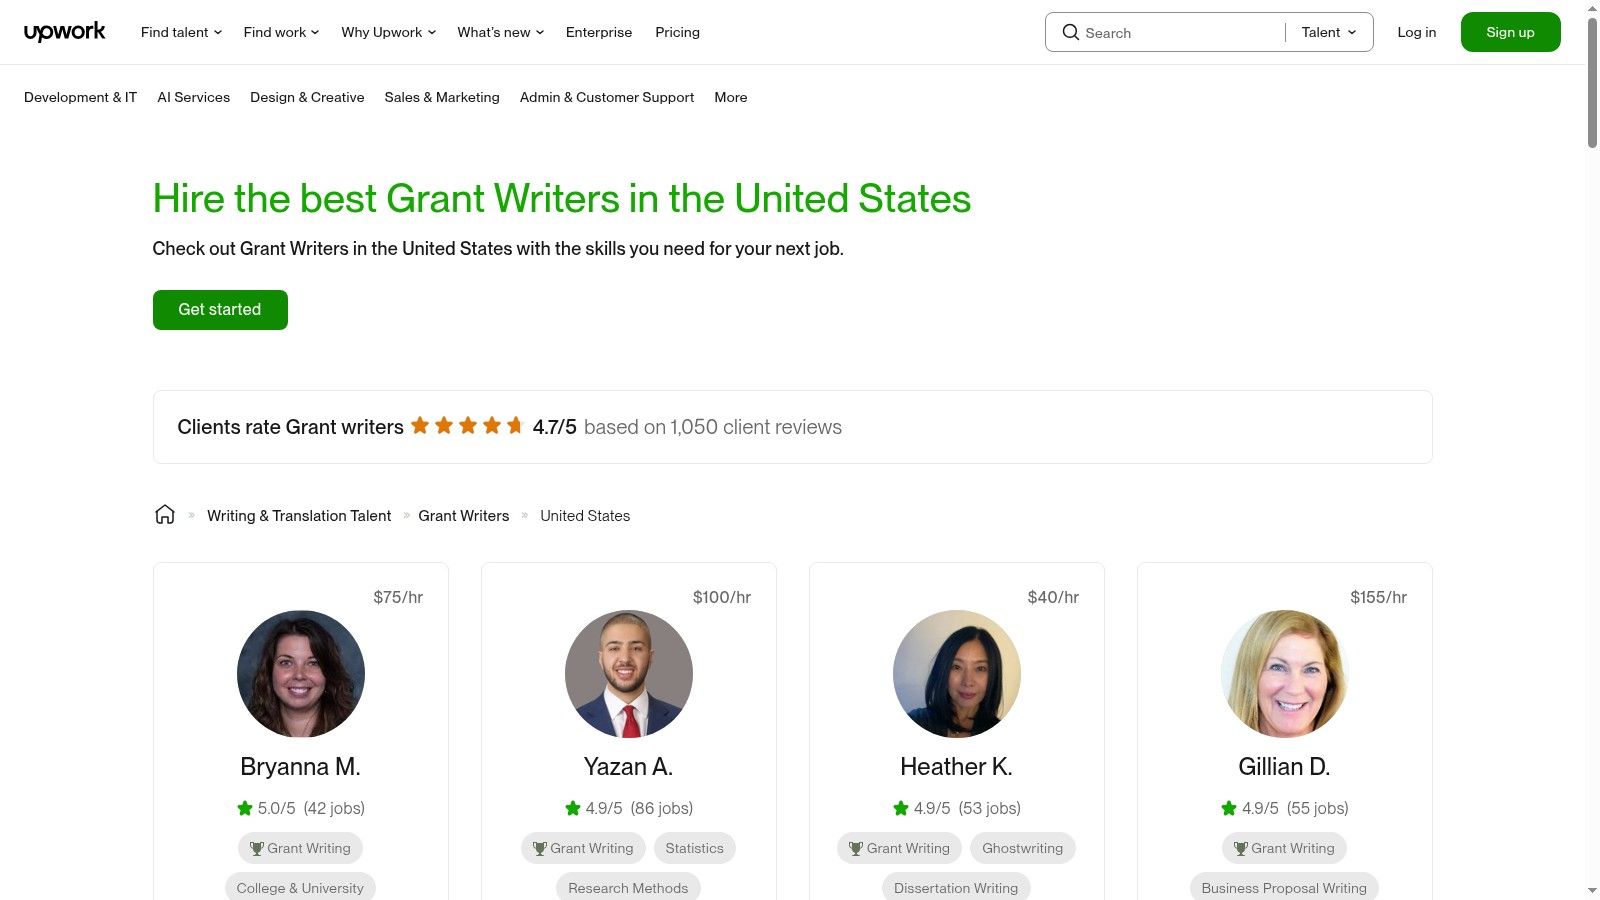Click the Business Proposal Writing skill tag
Viewport: 1600px width, 900px height.
[1284, 888]
